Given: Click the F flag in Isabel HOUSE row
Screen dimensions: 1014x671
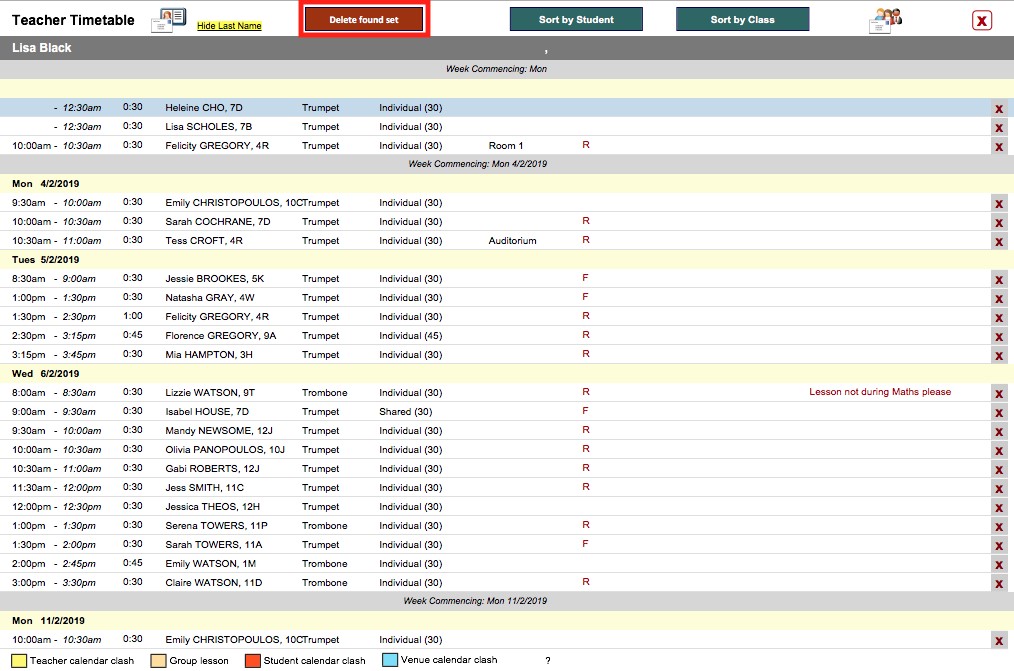Looking at the screenshot, I should point(585,410).
